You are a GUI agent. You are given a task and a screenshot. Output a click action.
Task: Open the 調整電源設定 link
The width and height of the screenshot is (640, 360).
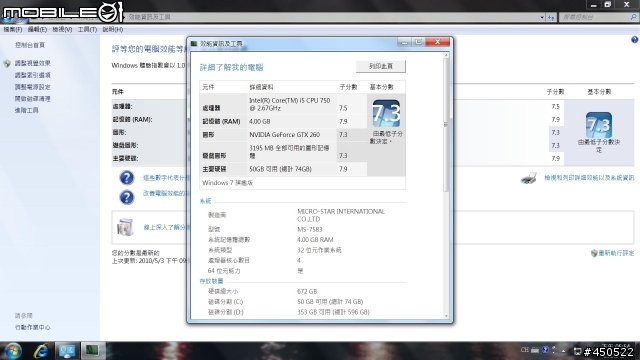(33, 87)
